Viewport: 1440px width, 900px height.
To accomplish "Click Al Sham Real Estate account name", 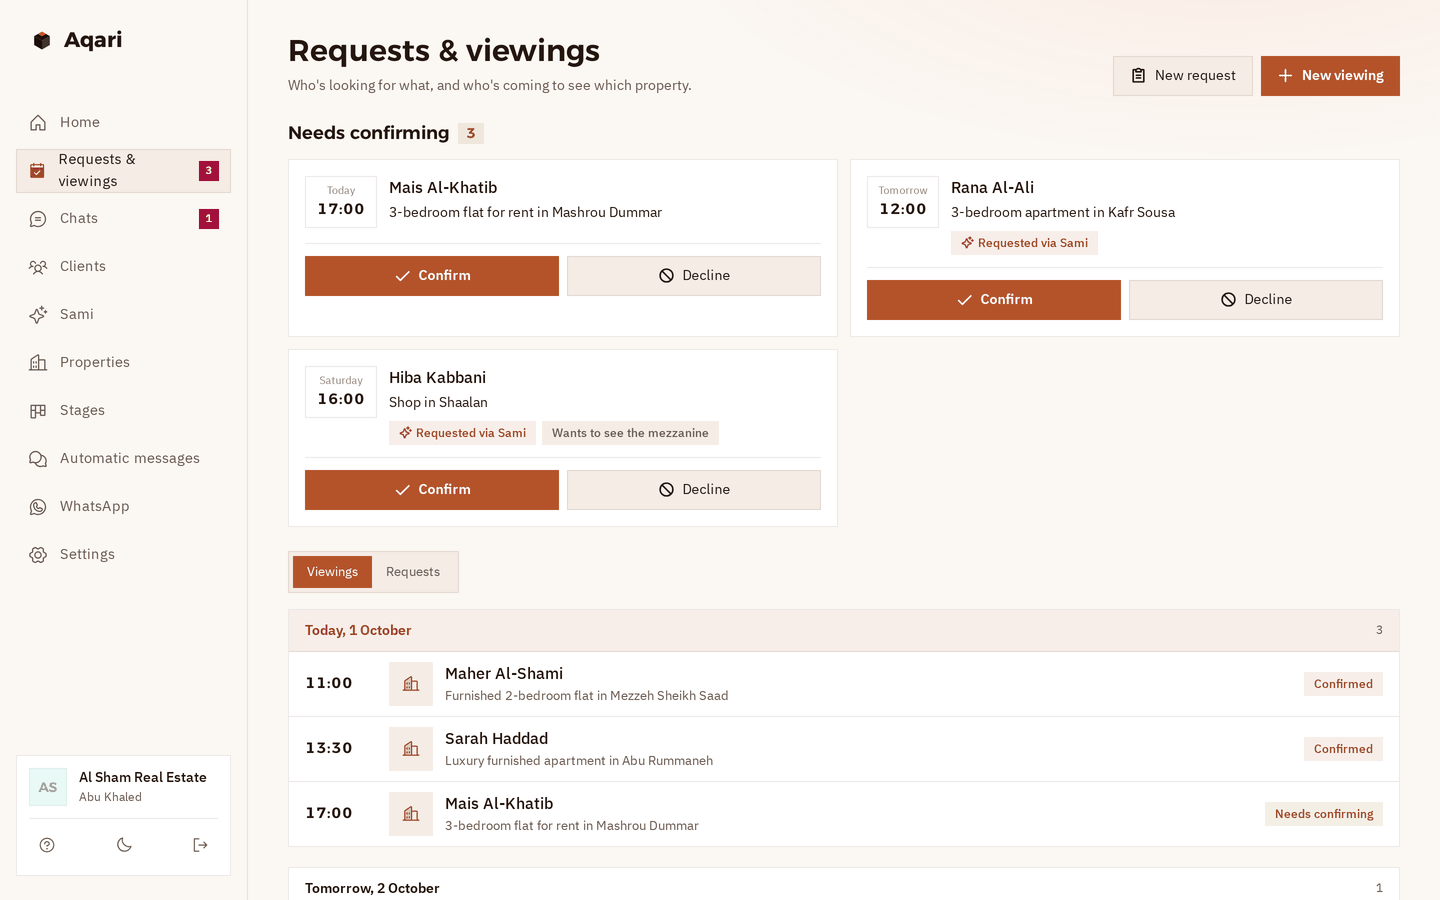I will tap(143, 777).
